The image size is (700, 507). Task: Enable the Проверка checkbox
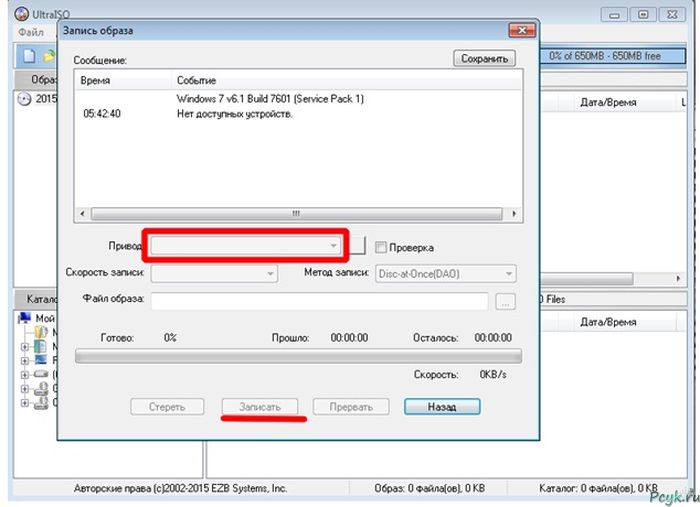(x=381, y=247)
